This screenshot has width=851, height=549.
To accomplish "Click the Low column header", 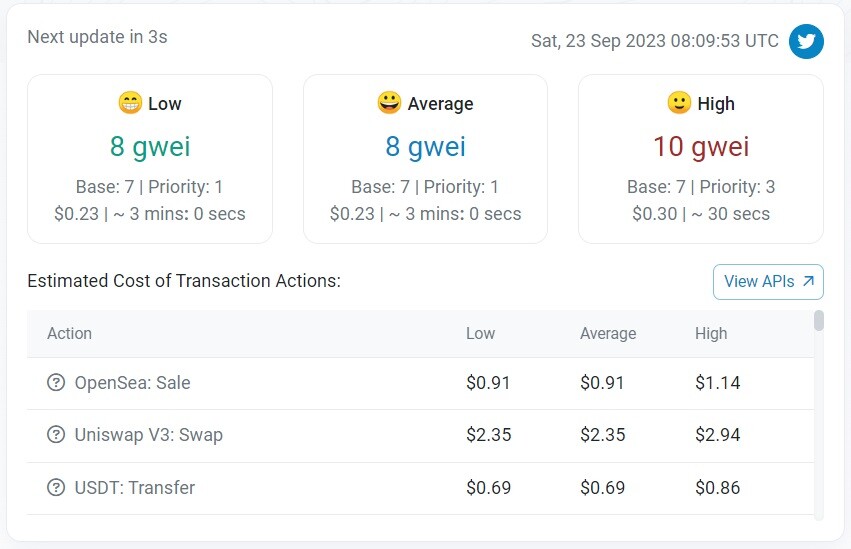I will pos(480,333).
